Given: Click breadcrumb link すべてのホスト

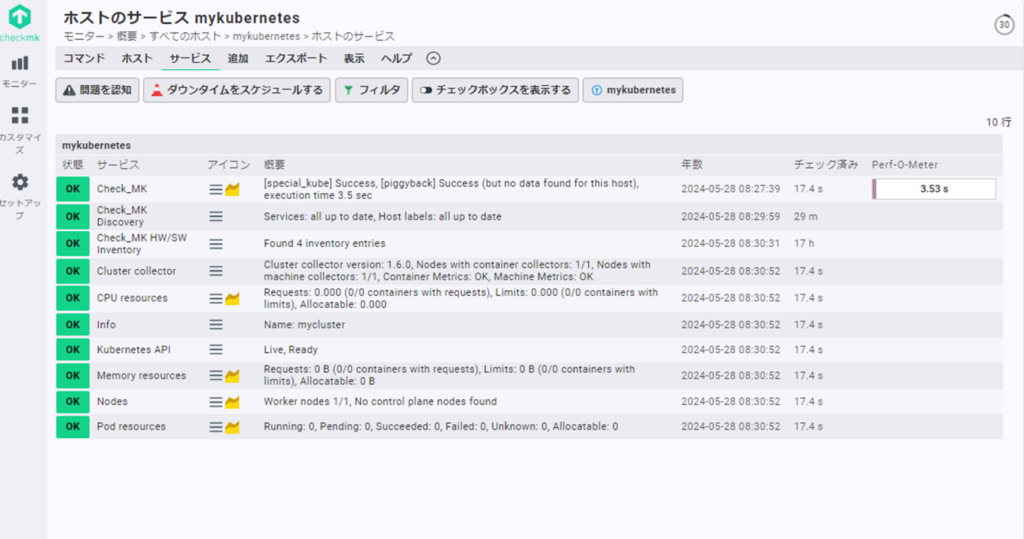Looking at the screenshot, I should [x=185, y=36].
